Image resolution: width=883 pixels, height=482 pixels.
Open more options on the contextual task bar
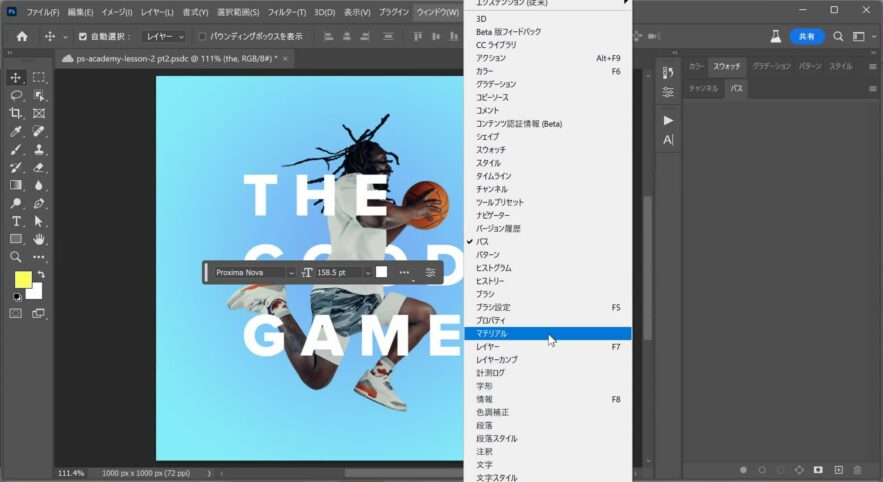[x=404, y=273]
